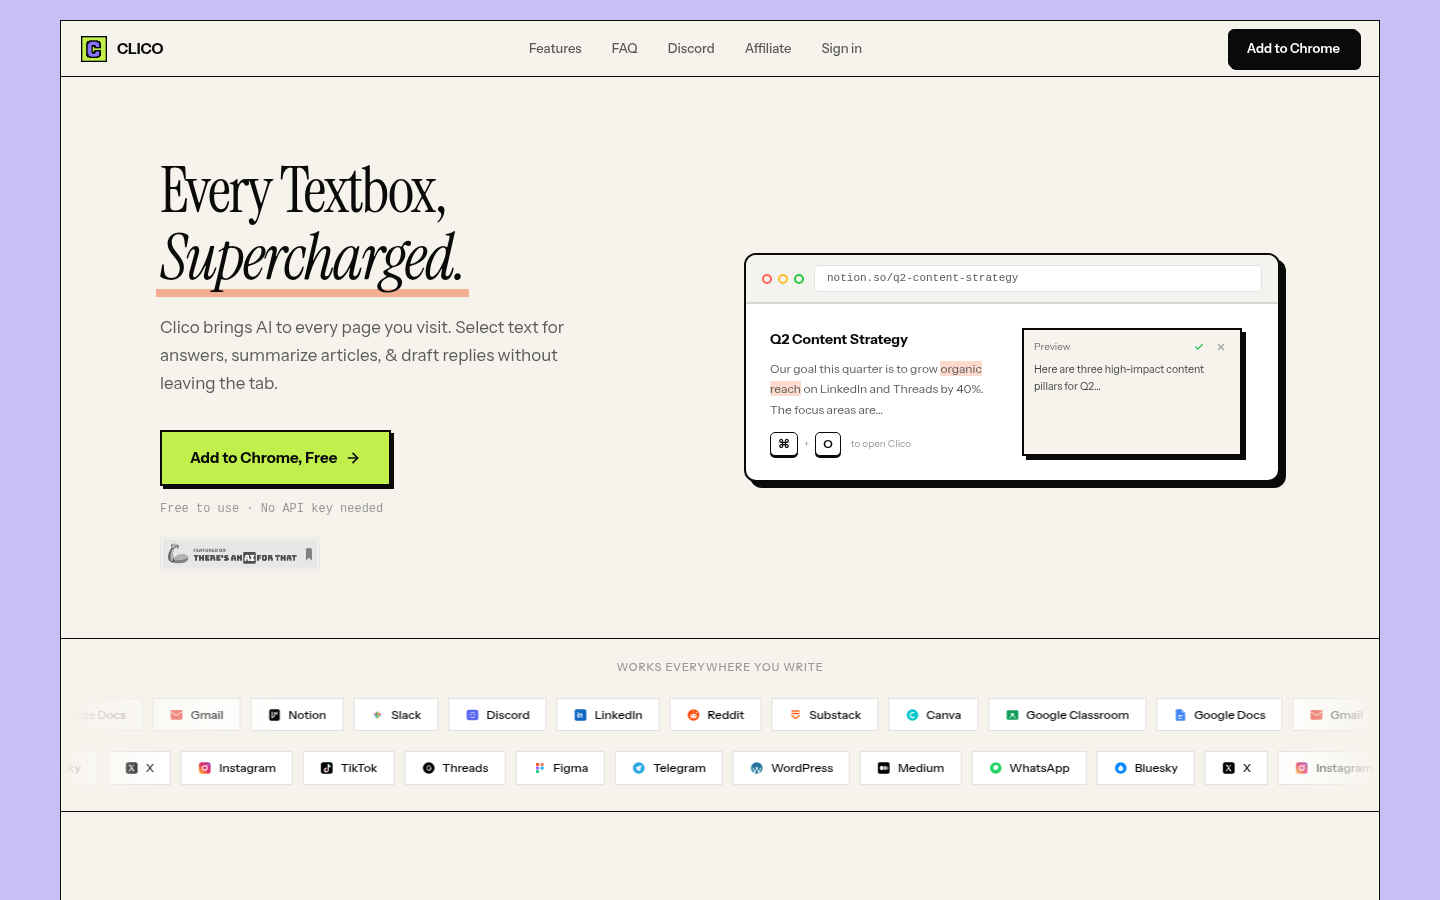Click the Reddit chip

pyautogui.click(x=715, y=715)
